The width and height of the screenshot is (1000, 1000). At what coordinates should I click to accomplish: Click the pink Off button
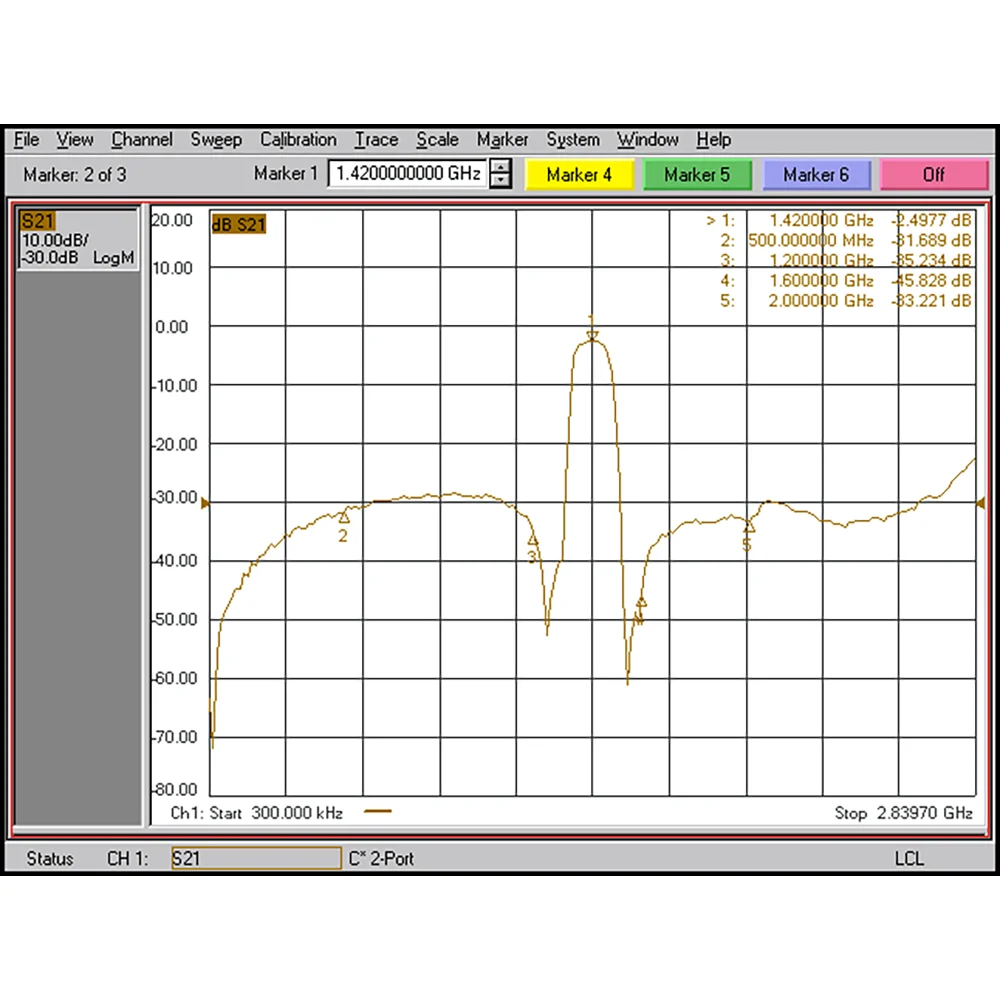(934, 175)
